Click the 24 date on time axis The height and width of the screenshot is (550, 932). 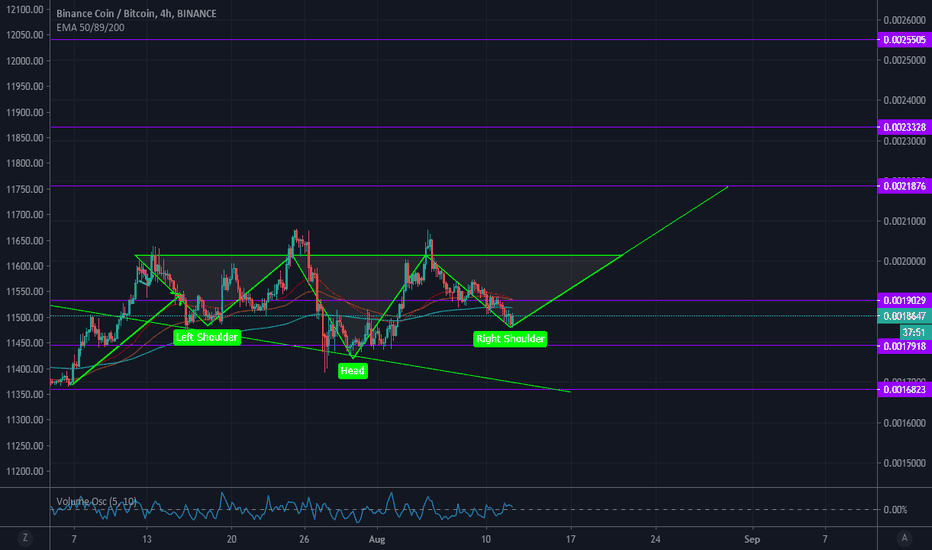coord(655,539)
